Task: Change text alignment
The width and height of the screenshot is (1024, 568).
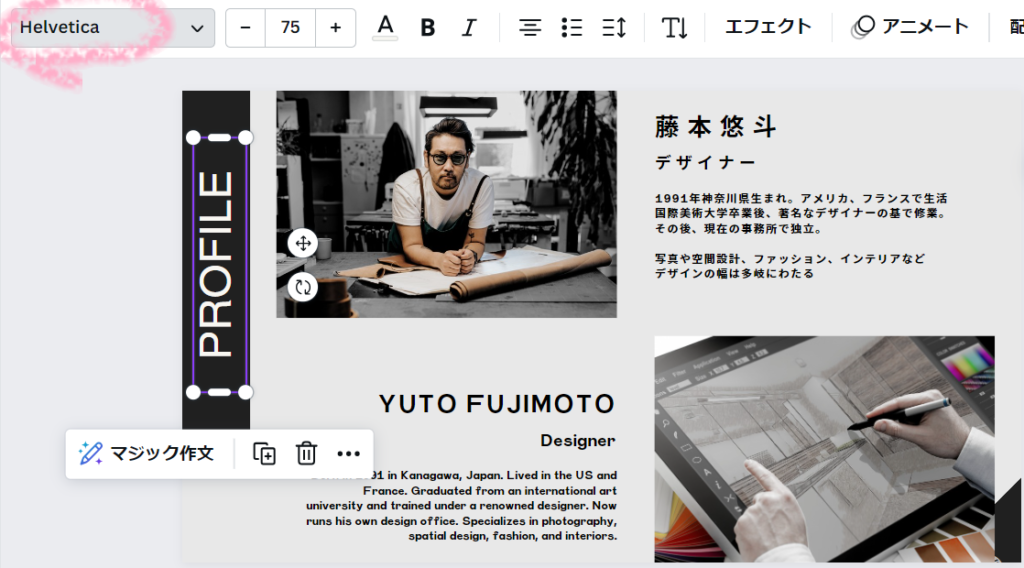Action: click(x=530, y=27)
